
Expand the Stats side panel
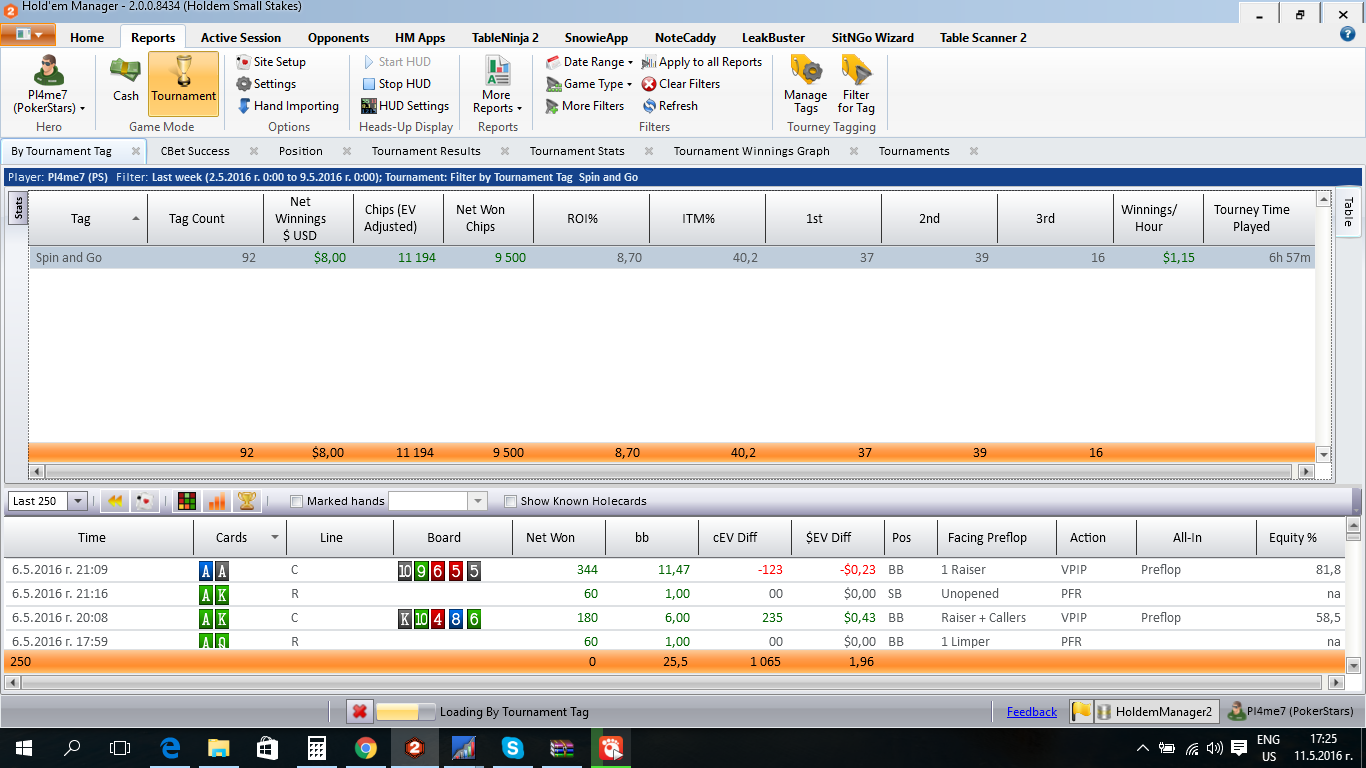pyautogui.click(x=17, y=208)
